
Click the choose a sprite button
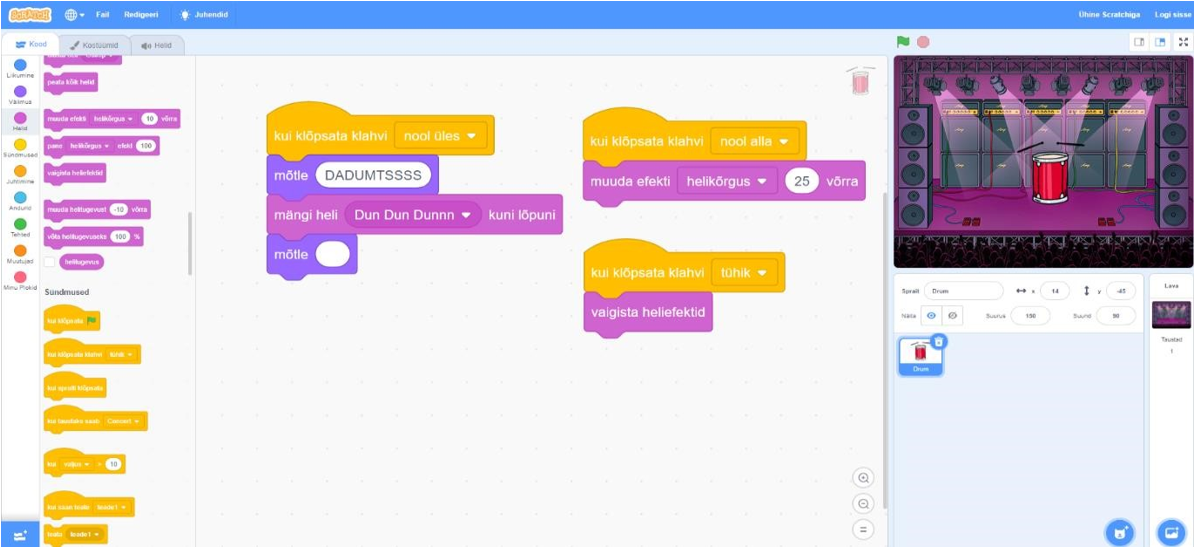click(1119, 531)
